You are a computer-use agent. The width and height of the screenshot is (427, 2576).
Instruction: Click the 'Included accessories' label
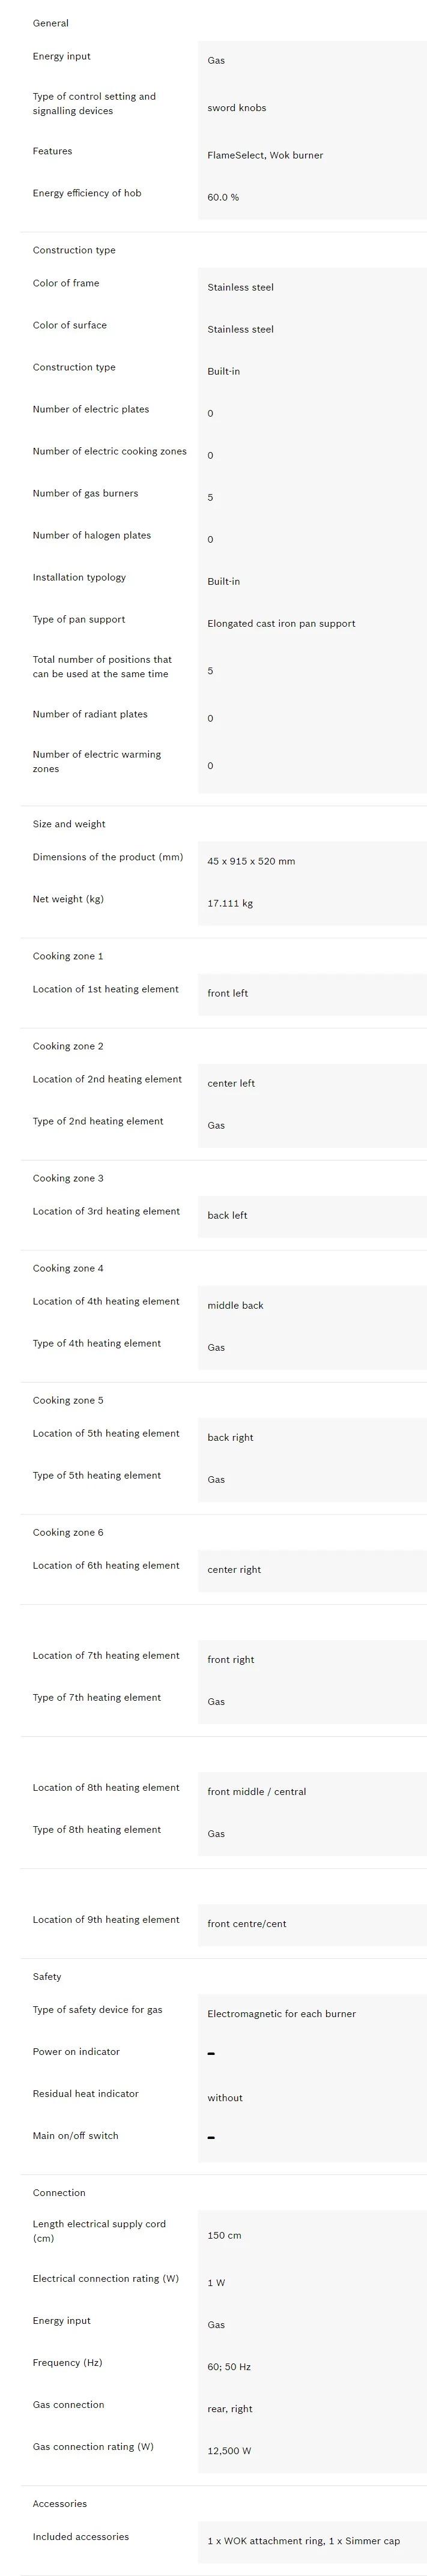80,2537
